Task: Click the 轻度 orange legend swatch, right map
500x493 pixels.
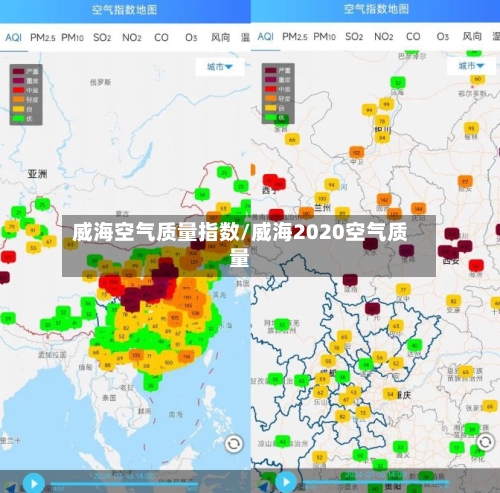Action: click(x=271, y=98)
